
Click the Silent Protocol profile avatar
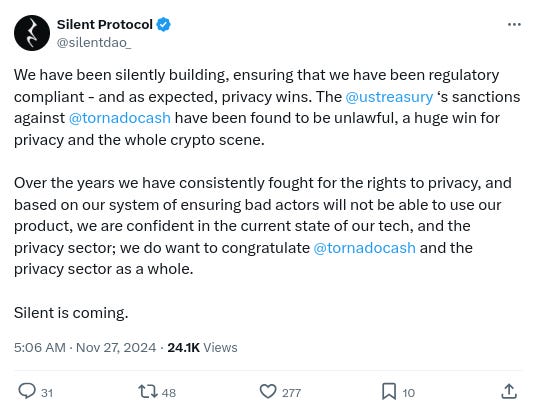coord(32,33)
